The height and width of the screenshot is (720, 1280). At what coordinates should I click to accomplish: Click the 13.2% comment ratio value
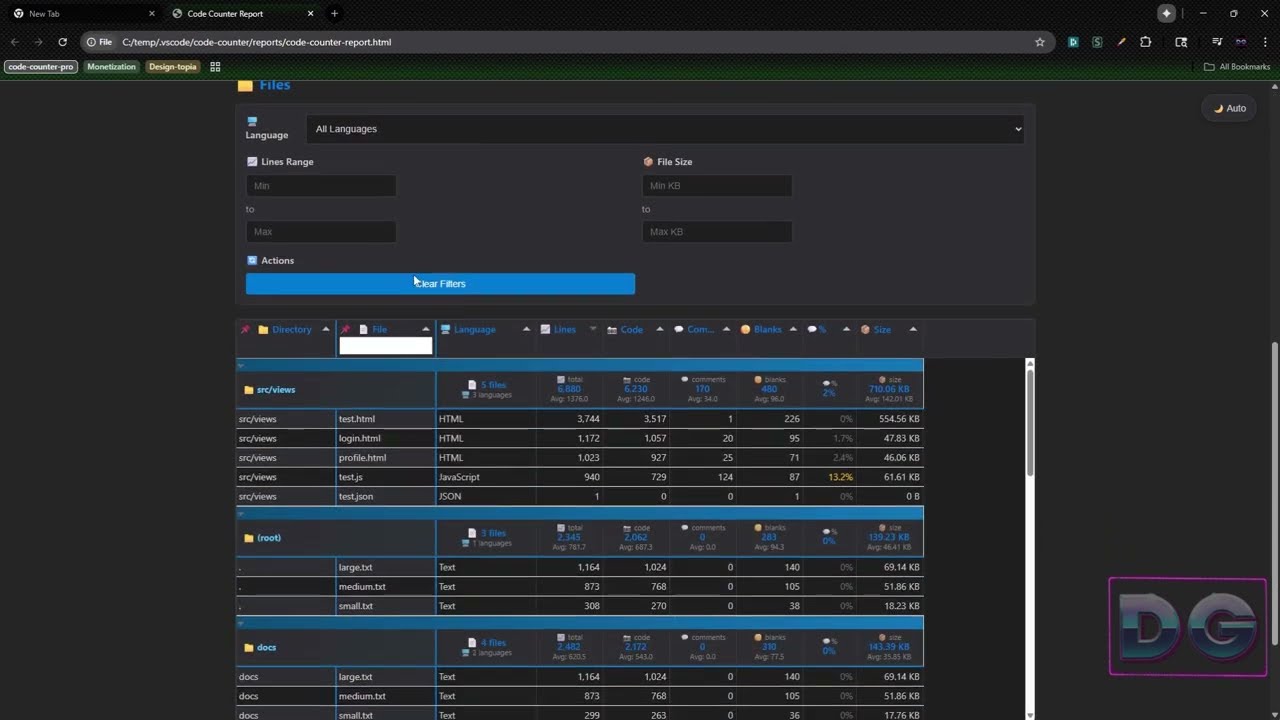click(840, 477)
